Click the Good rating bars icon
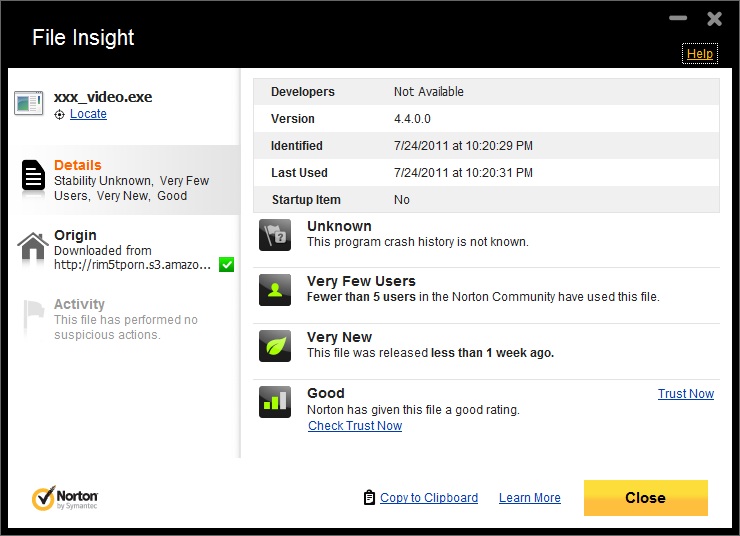 [275, 402]
